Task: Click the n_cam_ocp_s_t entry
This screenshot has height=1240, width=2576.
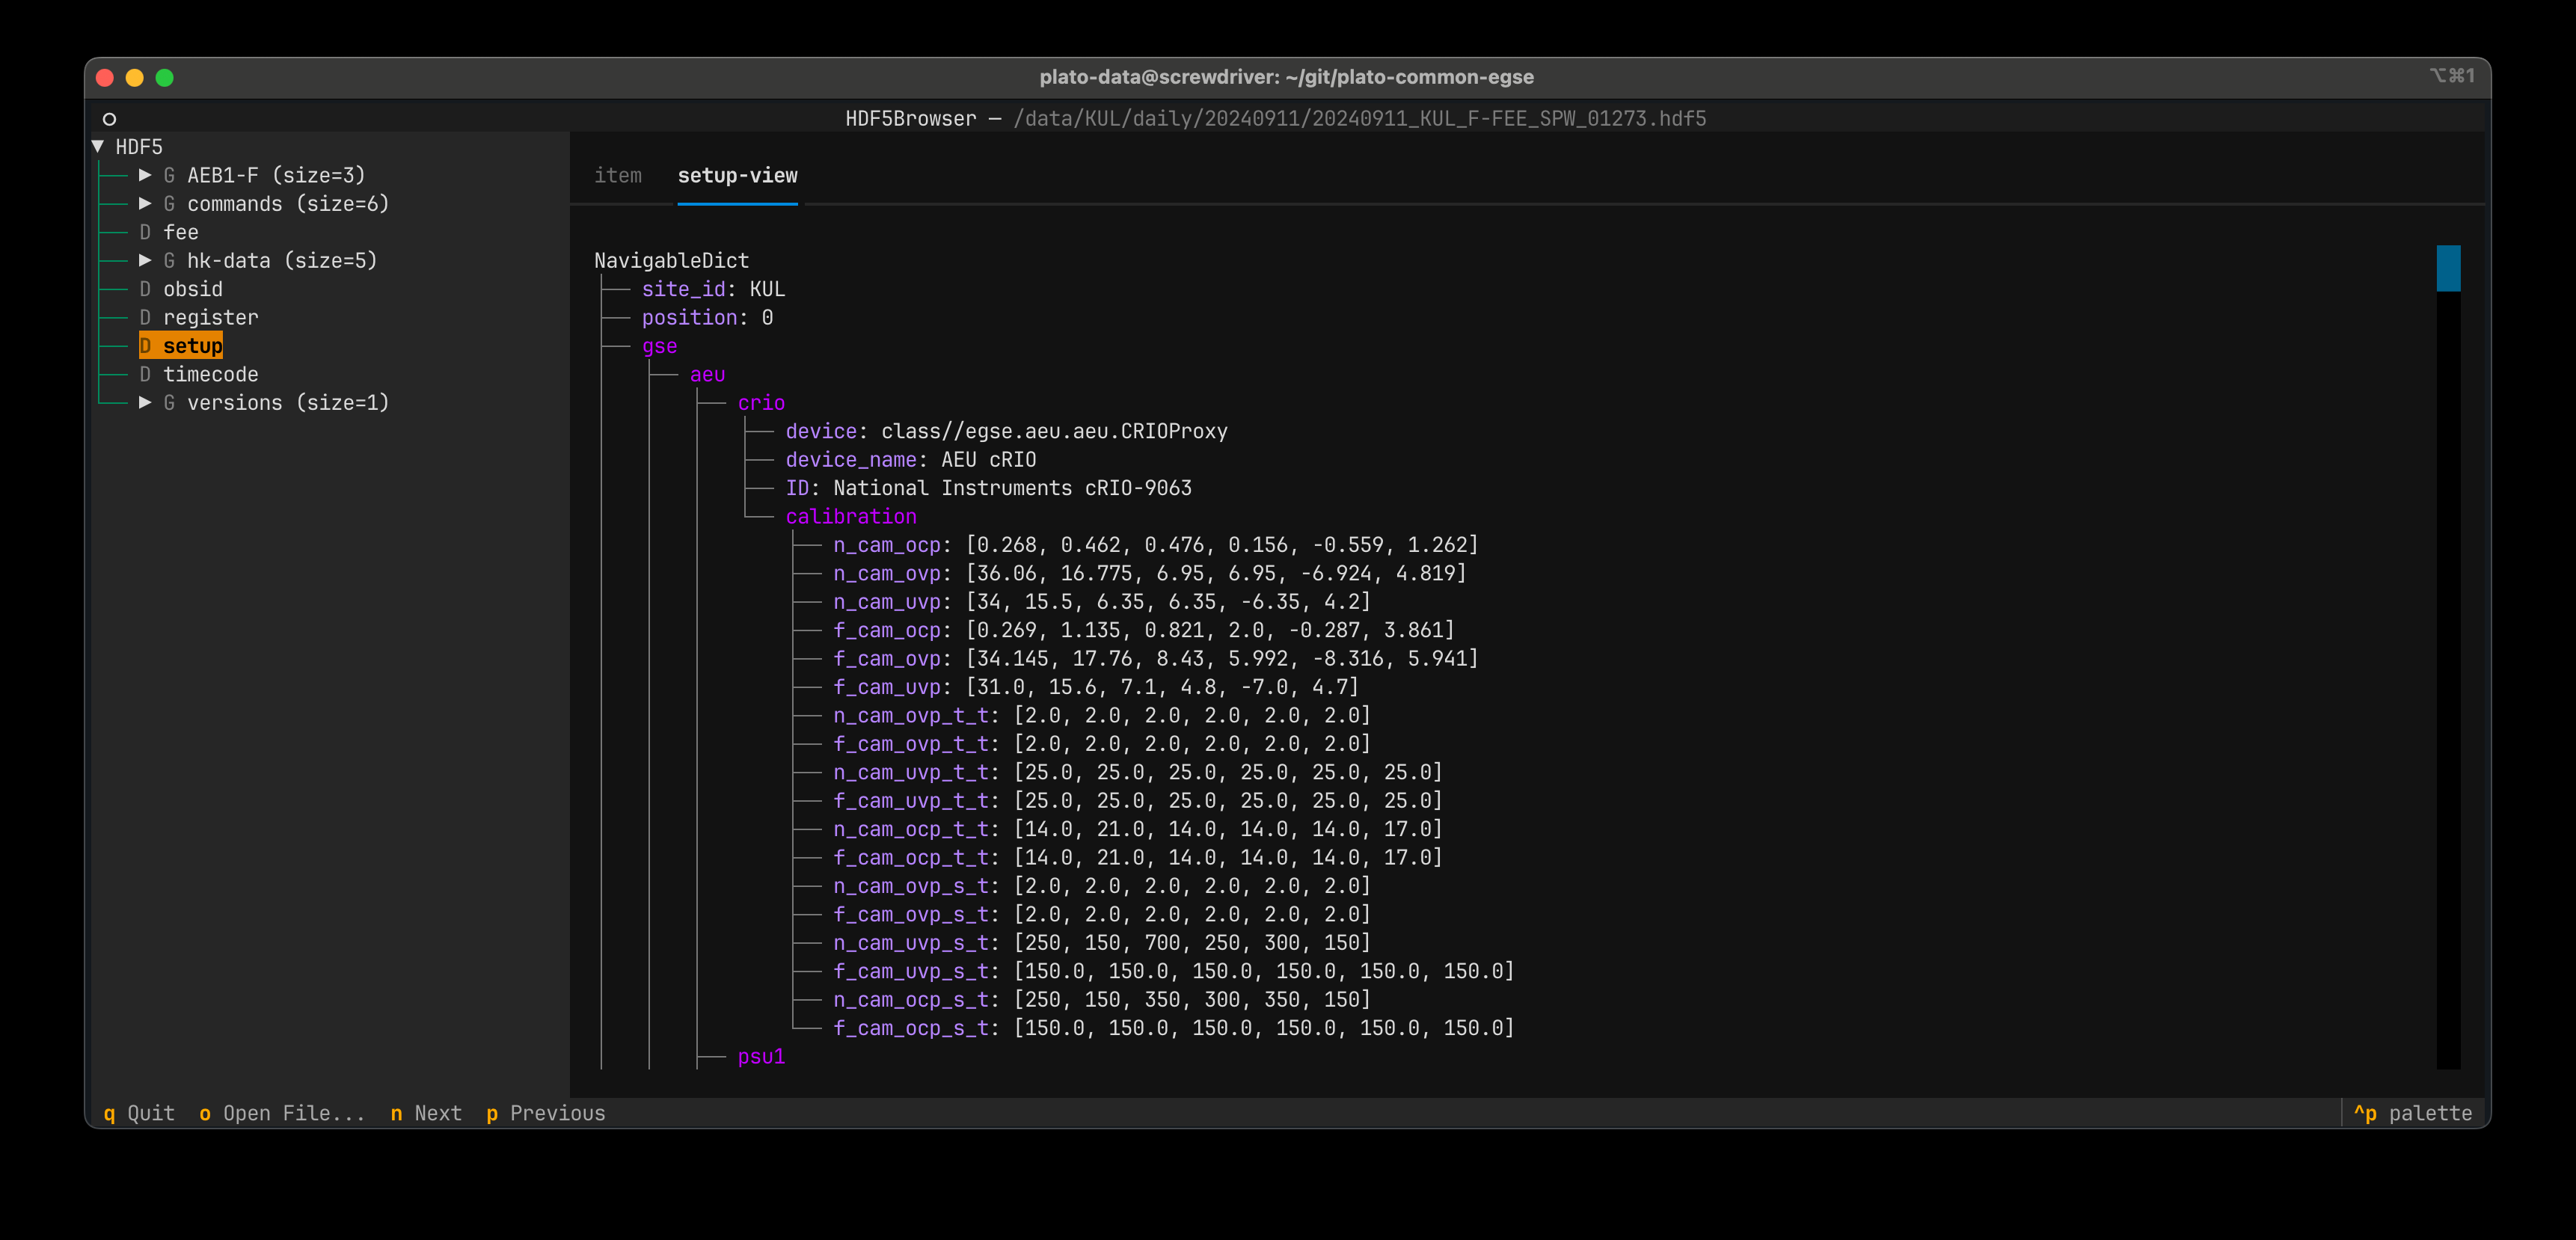Action: 1102,1000
